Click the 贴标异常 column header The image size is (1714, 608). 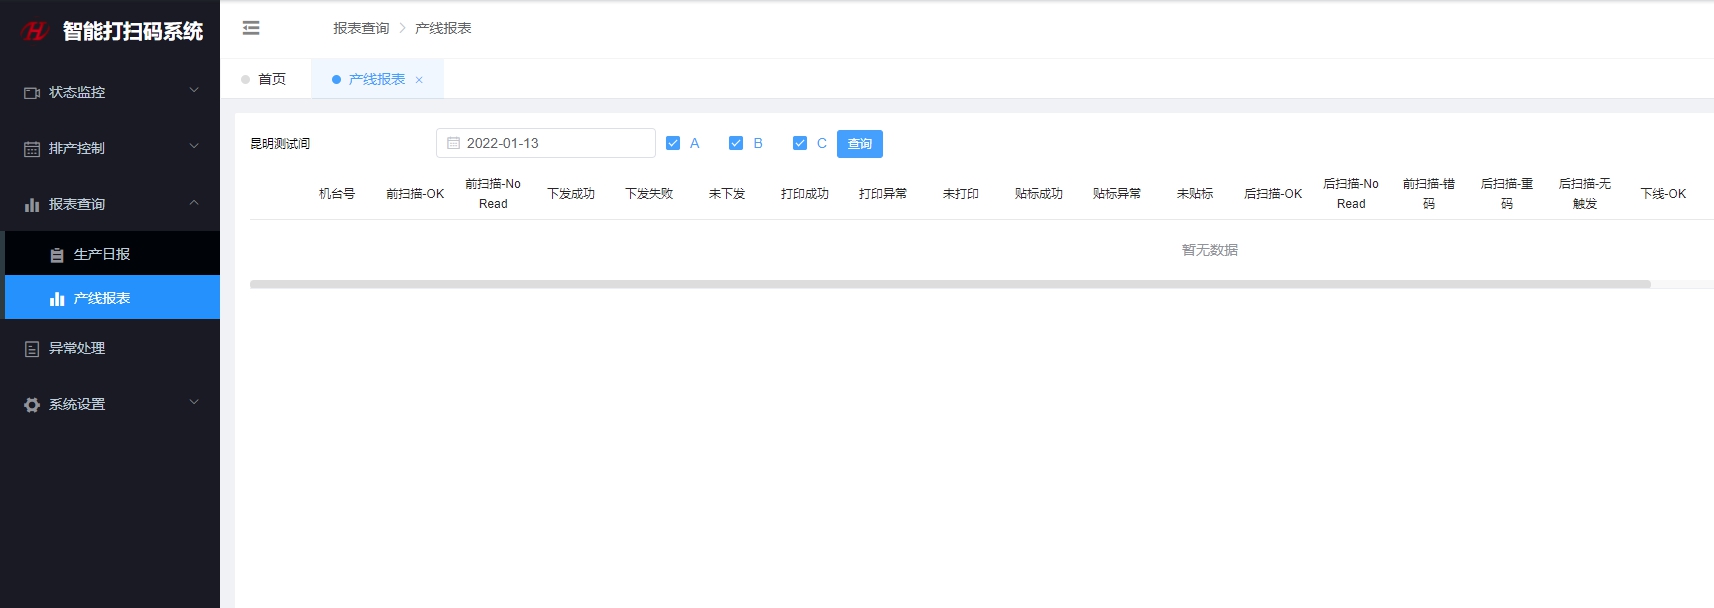(x=1117, y=194)
